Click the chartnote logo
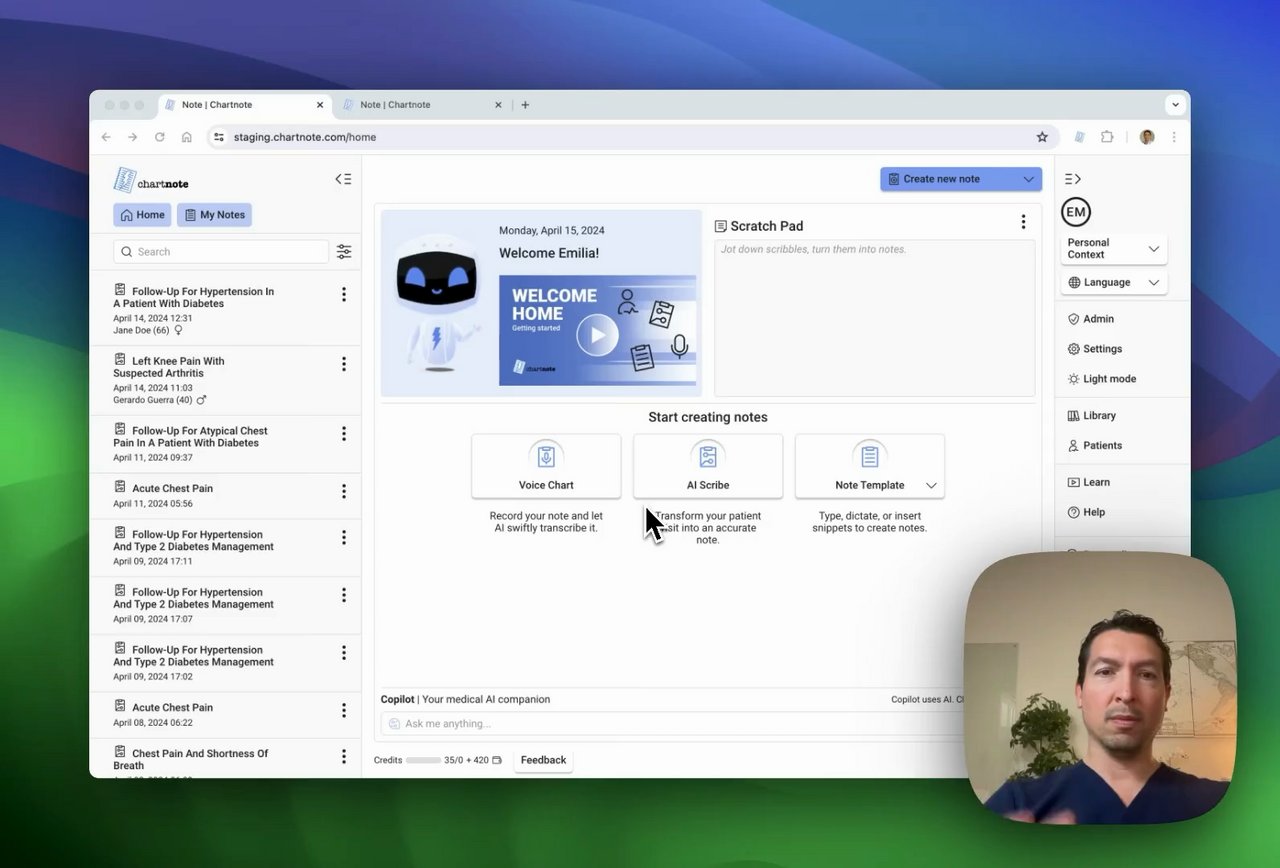This screenshot has height=868, width=1280. 151,180
